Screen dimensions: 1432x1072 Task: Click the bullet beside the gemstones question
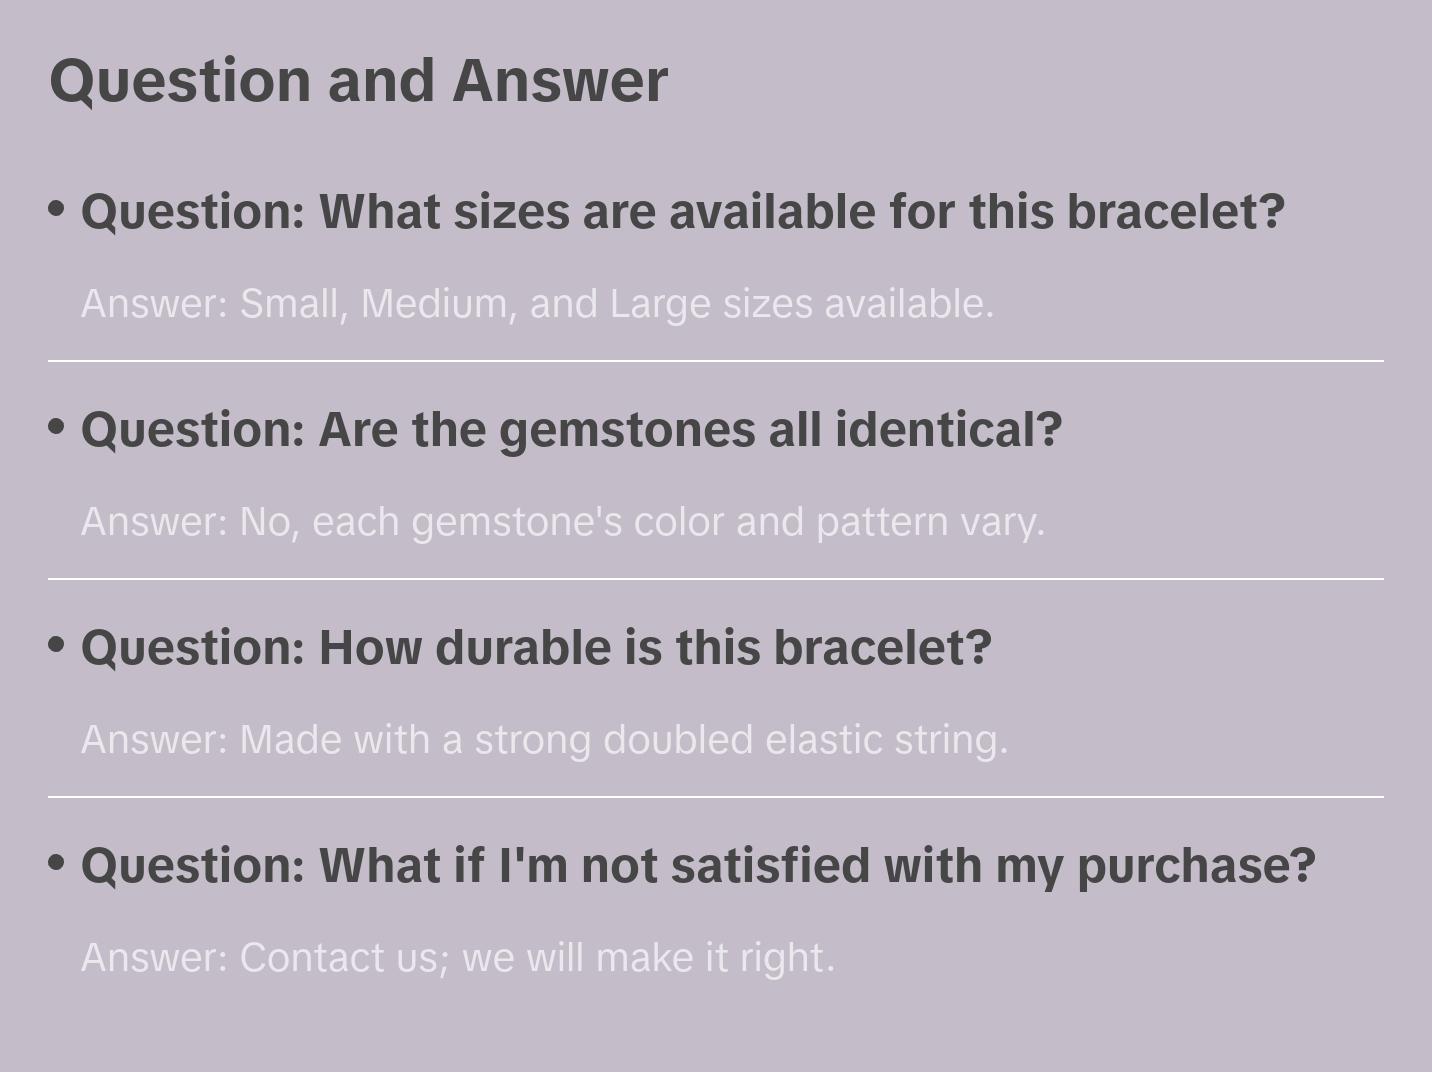point(57,427)
